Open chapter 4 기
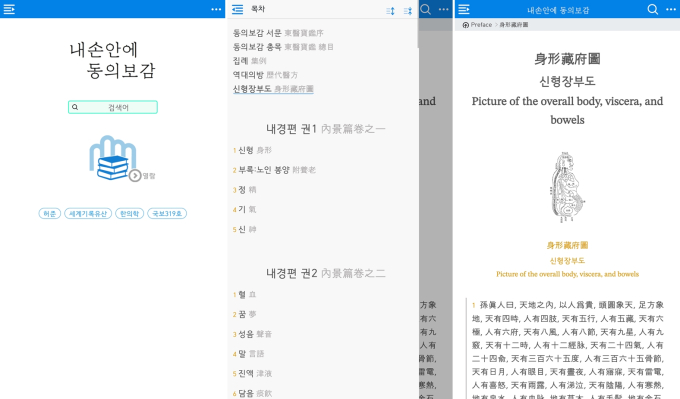680x399 pixels. [245, 209]
